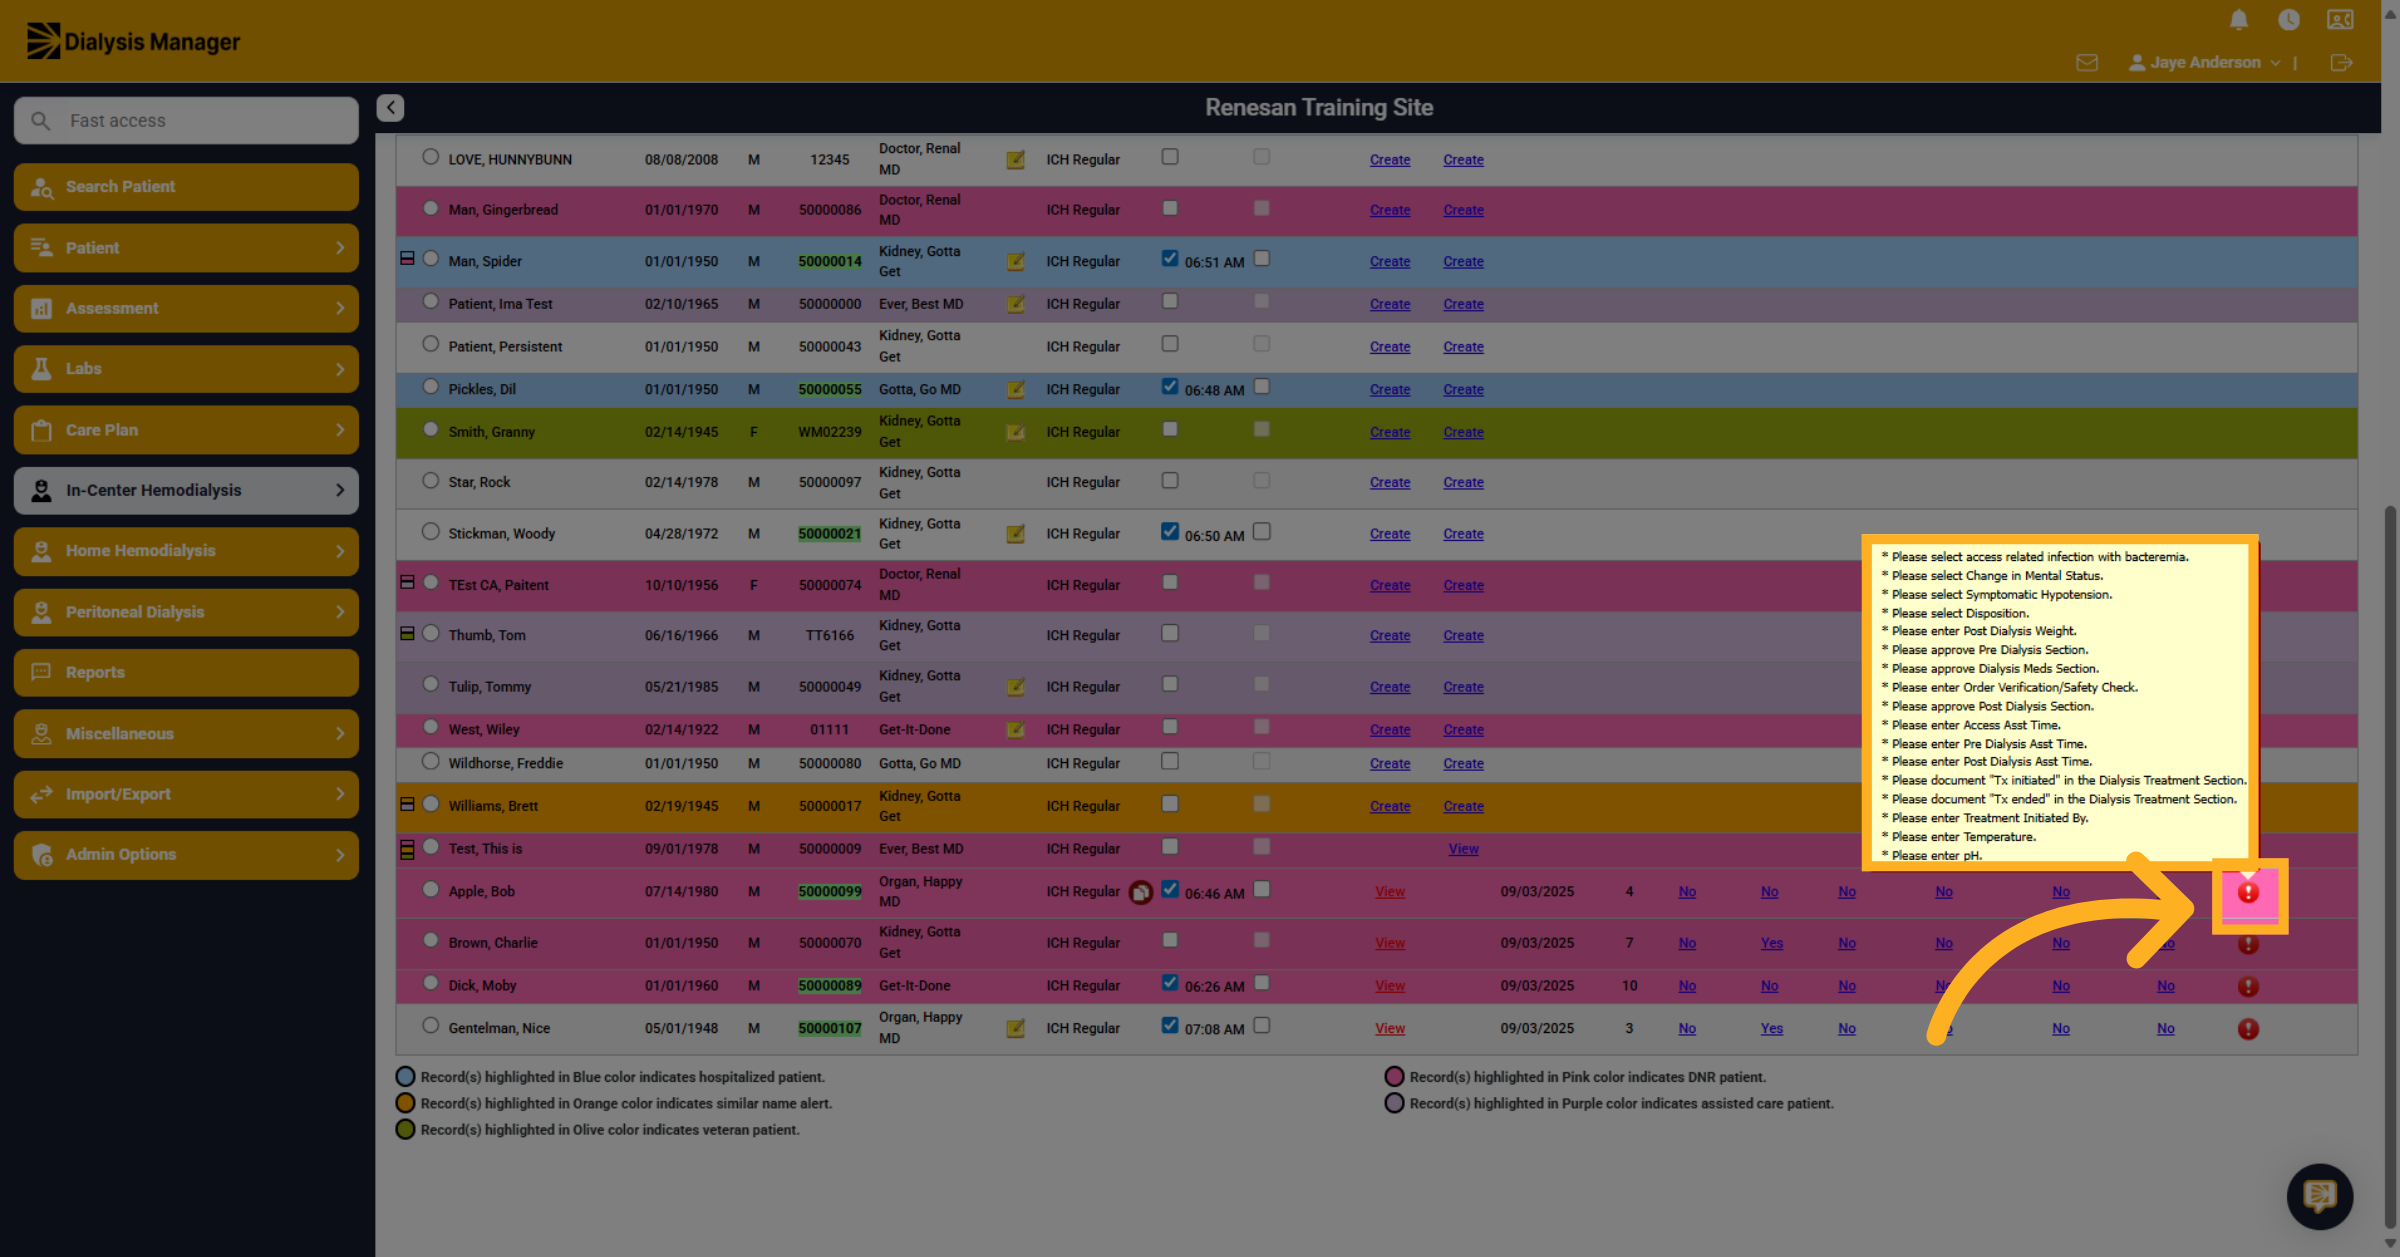Expand the Admin Options menu
Viewport: 2400px width, 1257px height.
point(186,855)
